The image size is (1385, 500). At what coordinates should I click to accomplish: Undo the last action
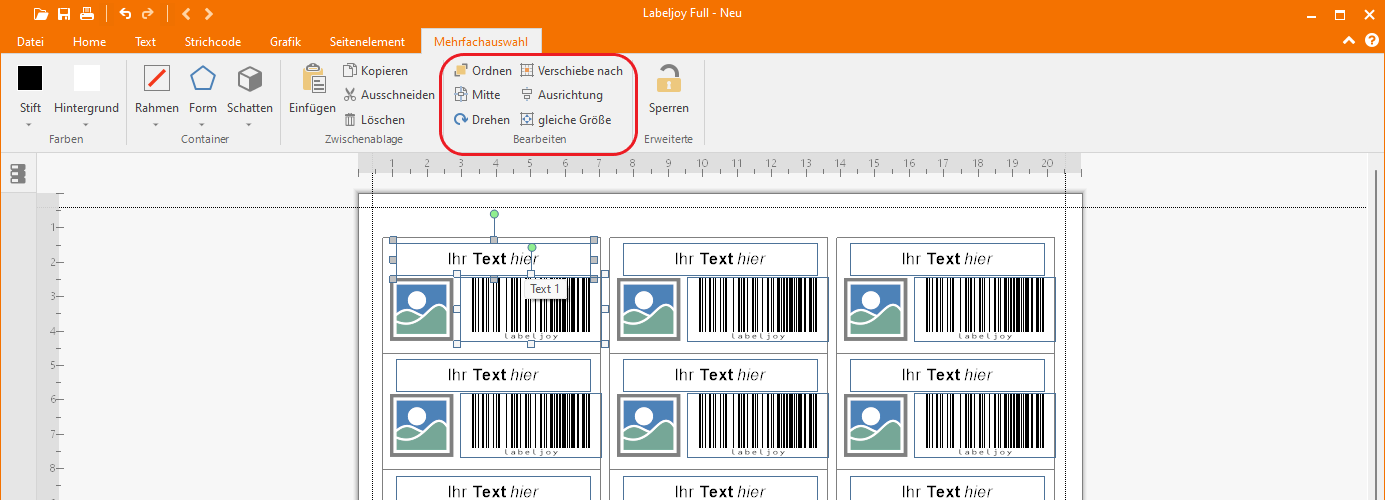pyautogui.click(x=125, y=14)
